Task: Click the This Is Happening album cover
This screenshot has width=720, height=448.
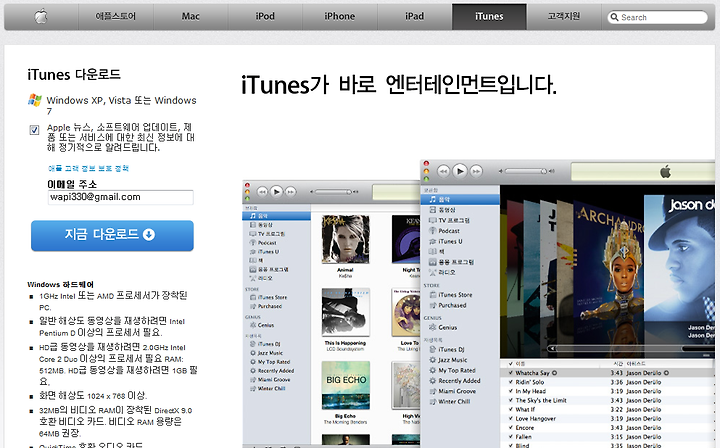Action: 345,313
